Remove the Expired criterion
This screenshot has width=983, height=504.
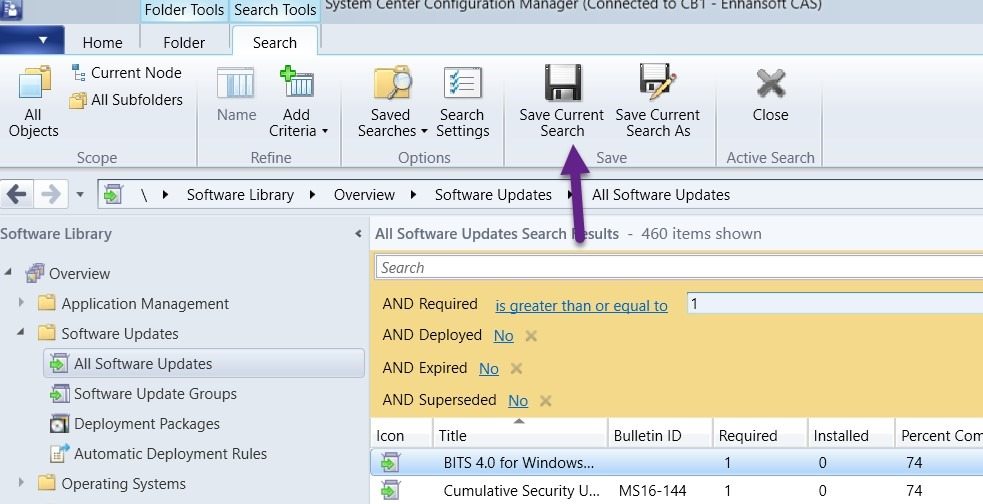516,369
